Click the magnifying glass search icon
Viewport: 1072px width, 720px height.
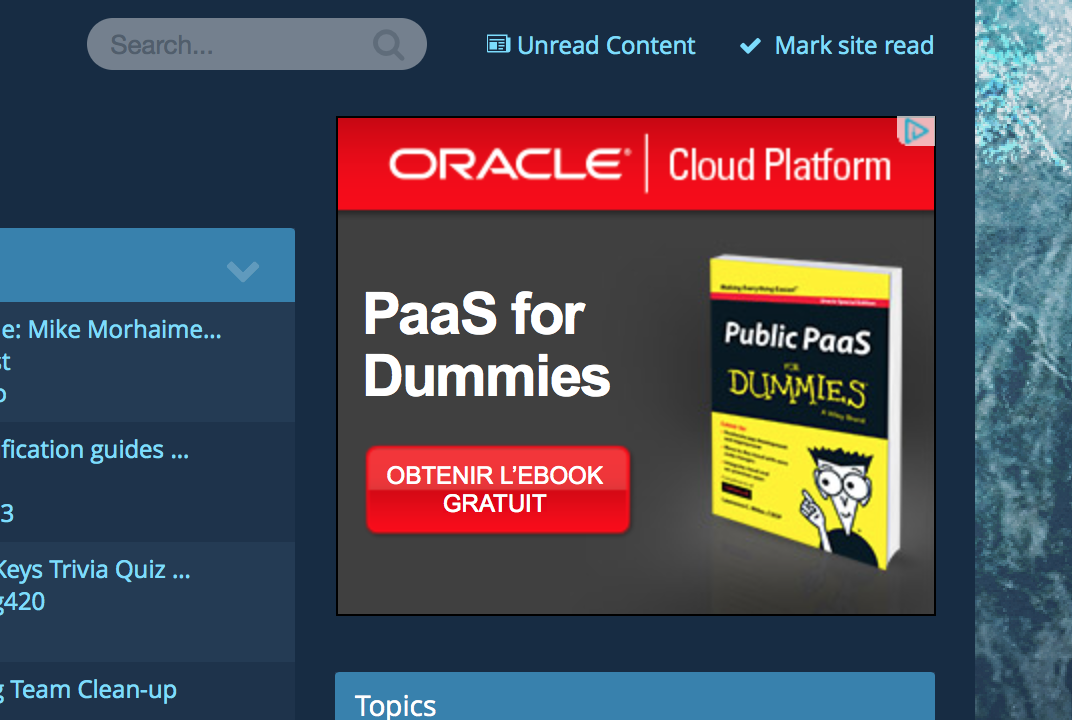[x=388, y=45]
